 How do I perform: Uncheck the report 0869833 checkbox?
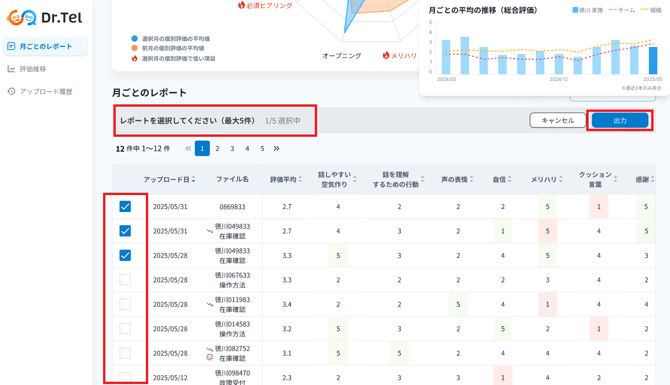[x=125, y=206]
